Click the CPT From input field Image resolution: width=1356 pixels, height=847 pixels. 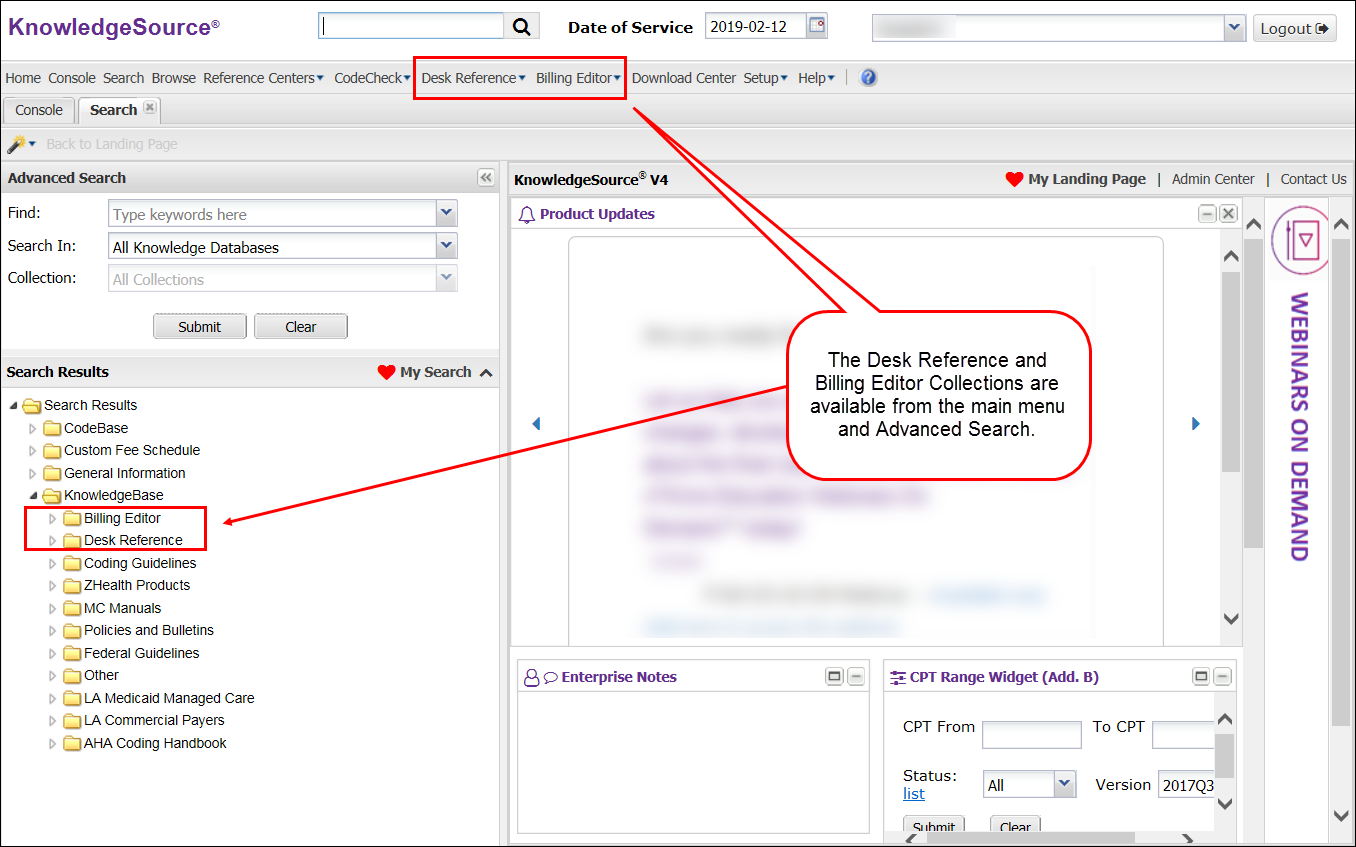tap(1031, 735)
